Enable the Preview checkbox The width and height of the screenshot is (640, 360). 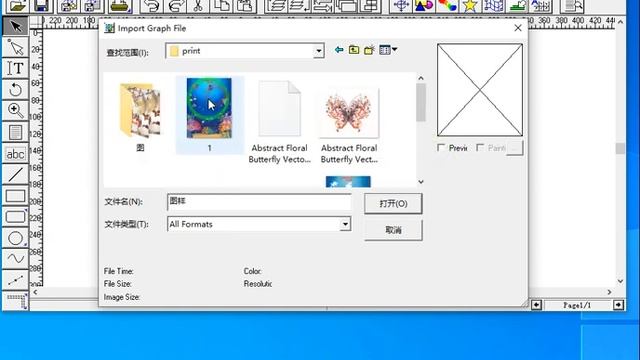click(441, 148)
